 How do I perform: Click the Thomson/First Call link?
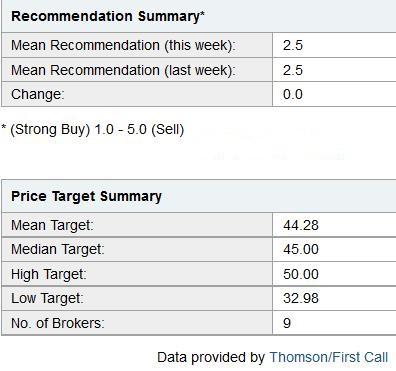tap(329, 357)
